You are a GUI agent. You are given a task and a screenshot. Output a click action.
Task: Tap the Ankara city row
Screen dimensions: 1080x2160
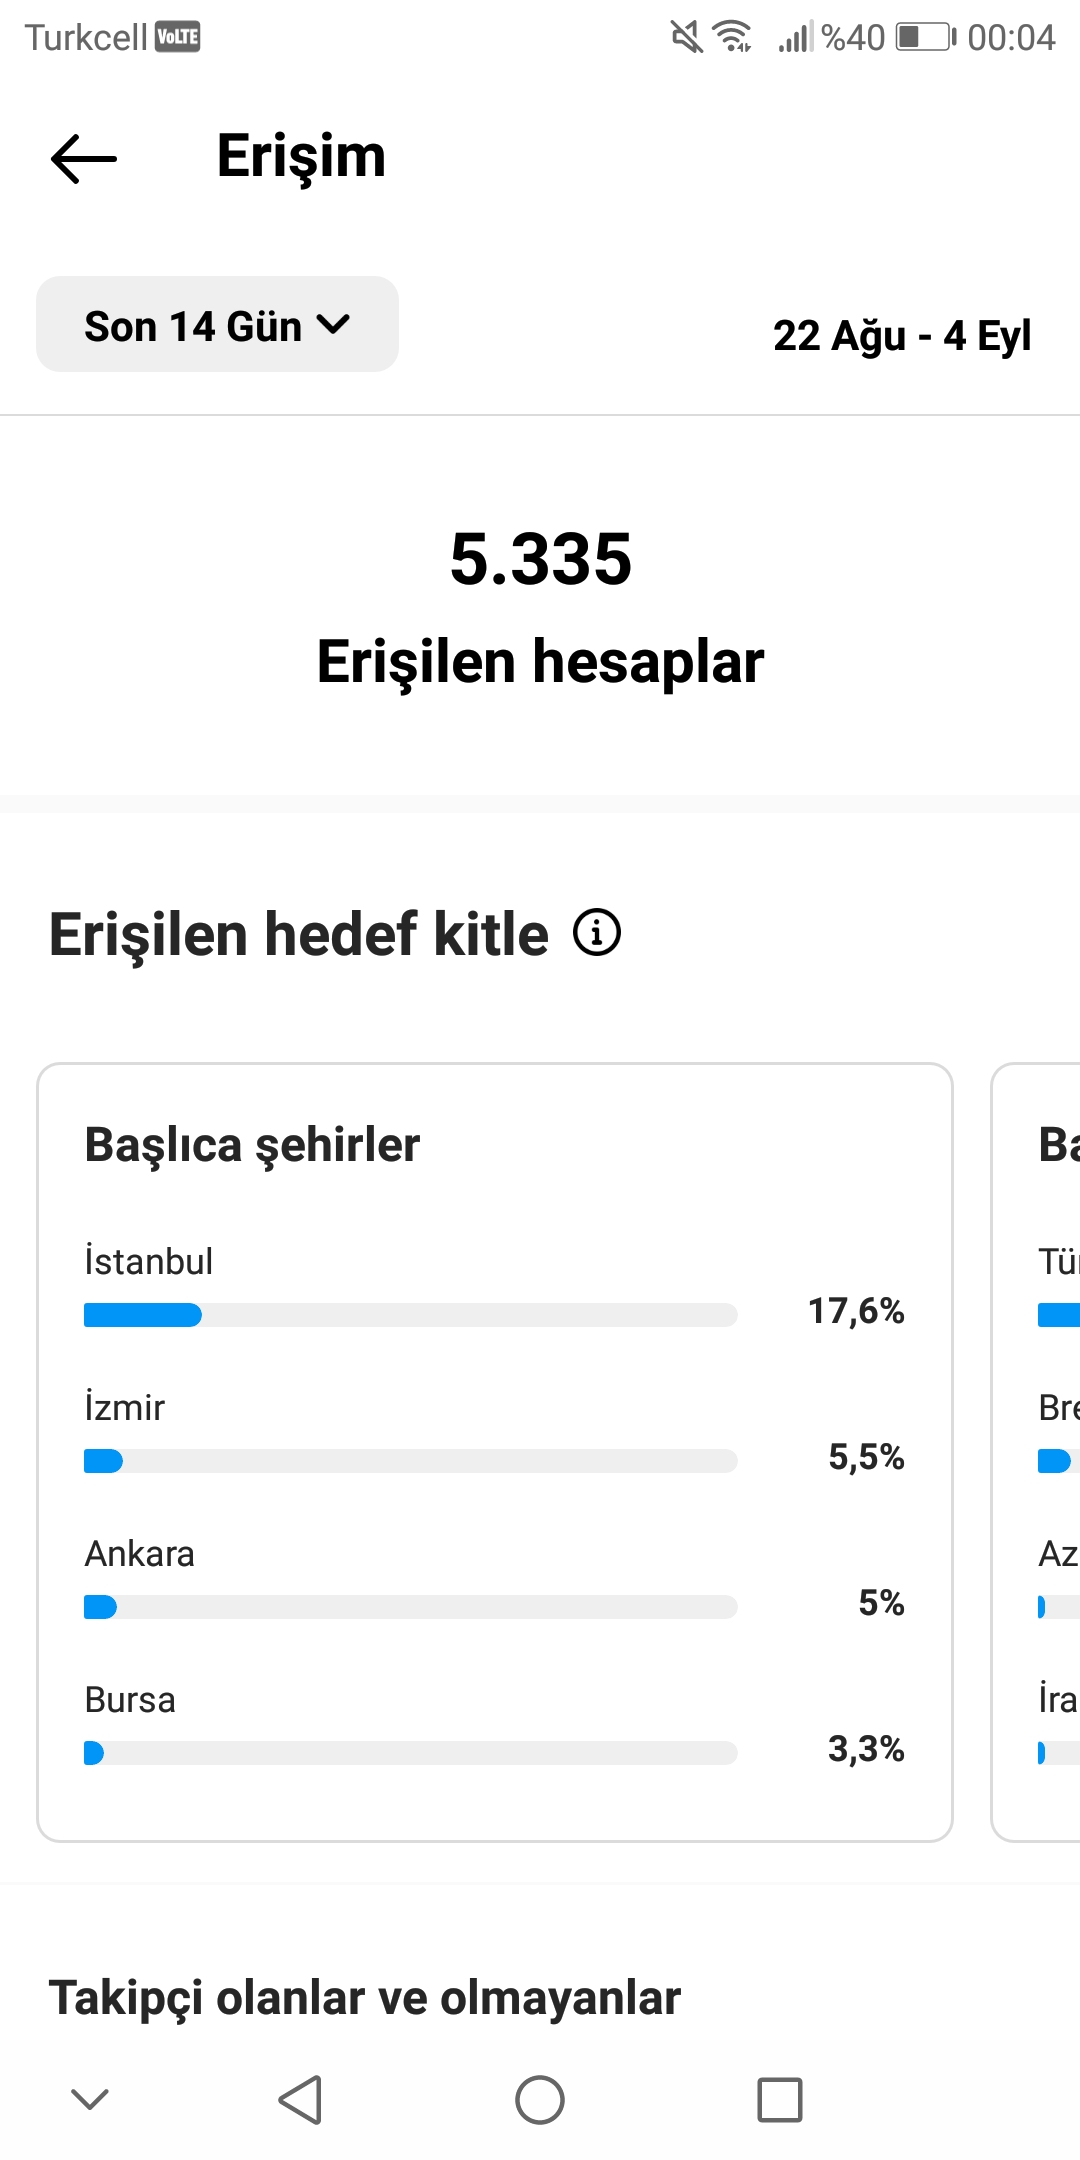(495, 1578)
